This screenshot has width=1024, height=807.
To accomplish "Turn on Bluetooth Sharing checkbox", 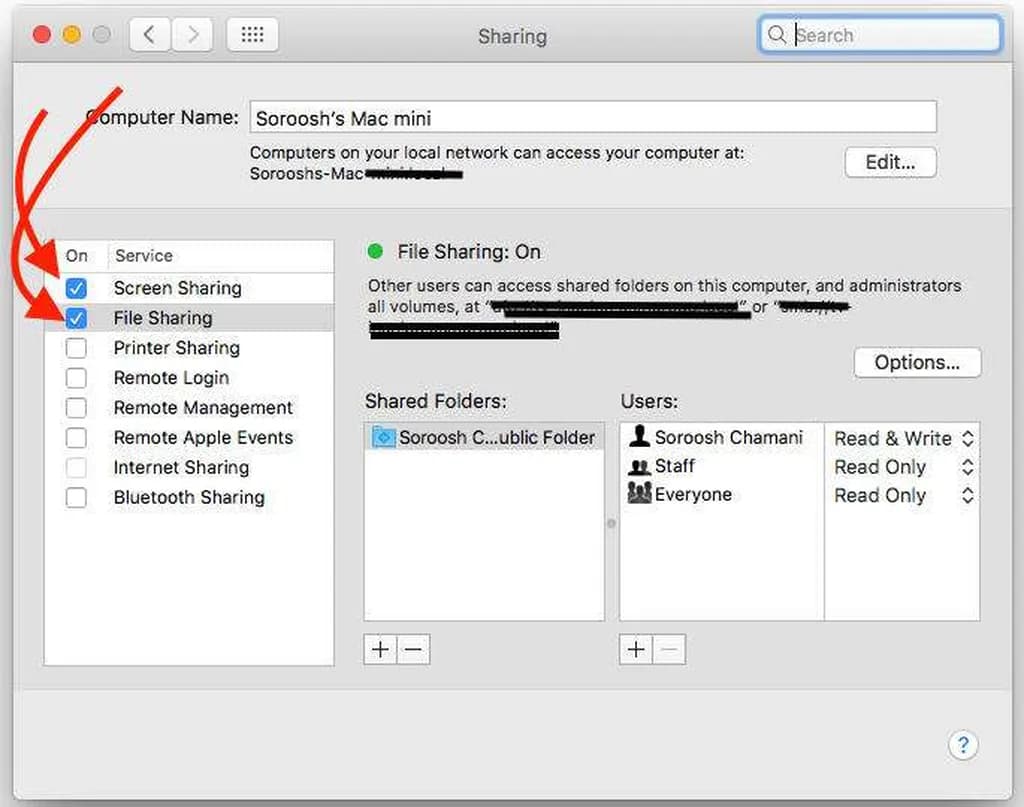I will tap(76, 497).
